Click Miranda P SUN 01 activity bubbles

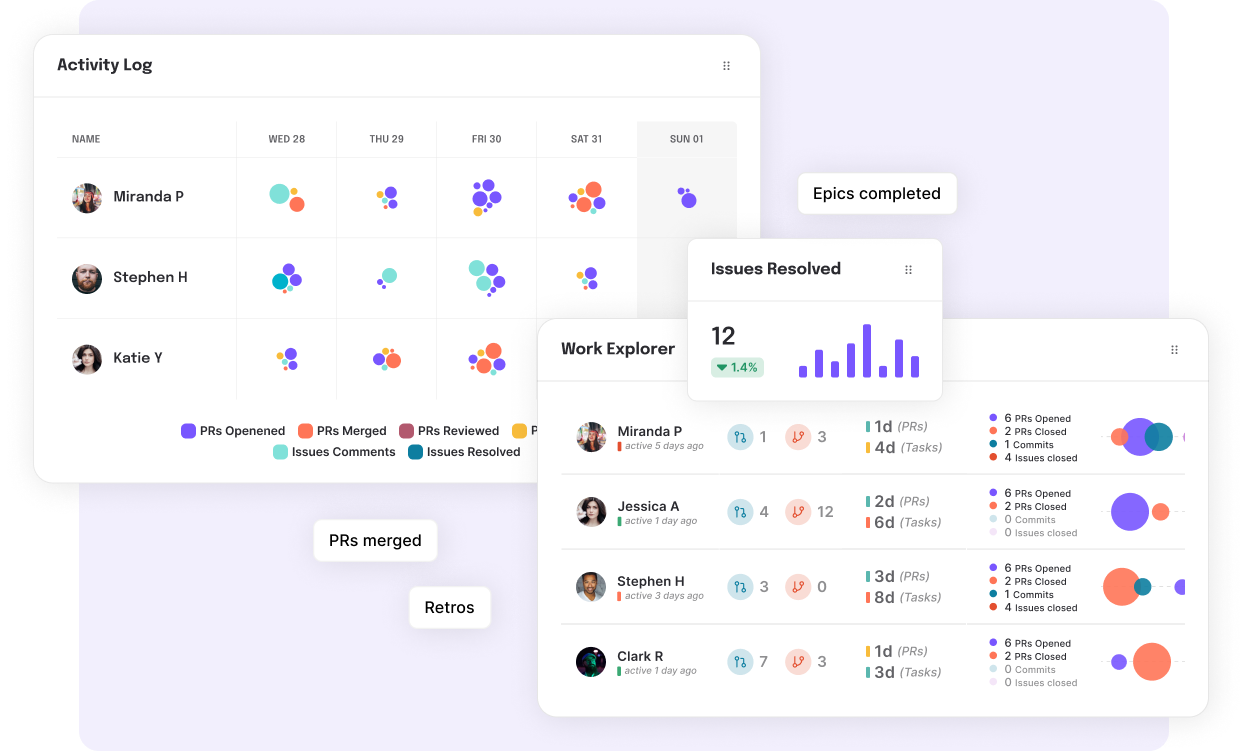pyautogui.click(x=686, y=197)
